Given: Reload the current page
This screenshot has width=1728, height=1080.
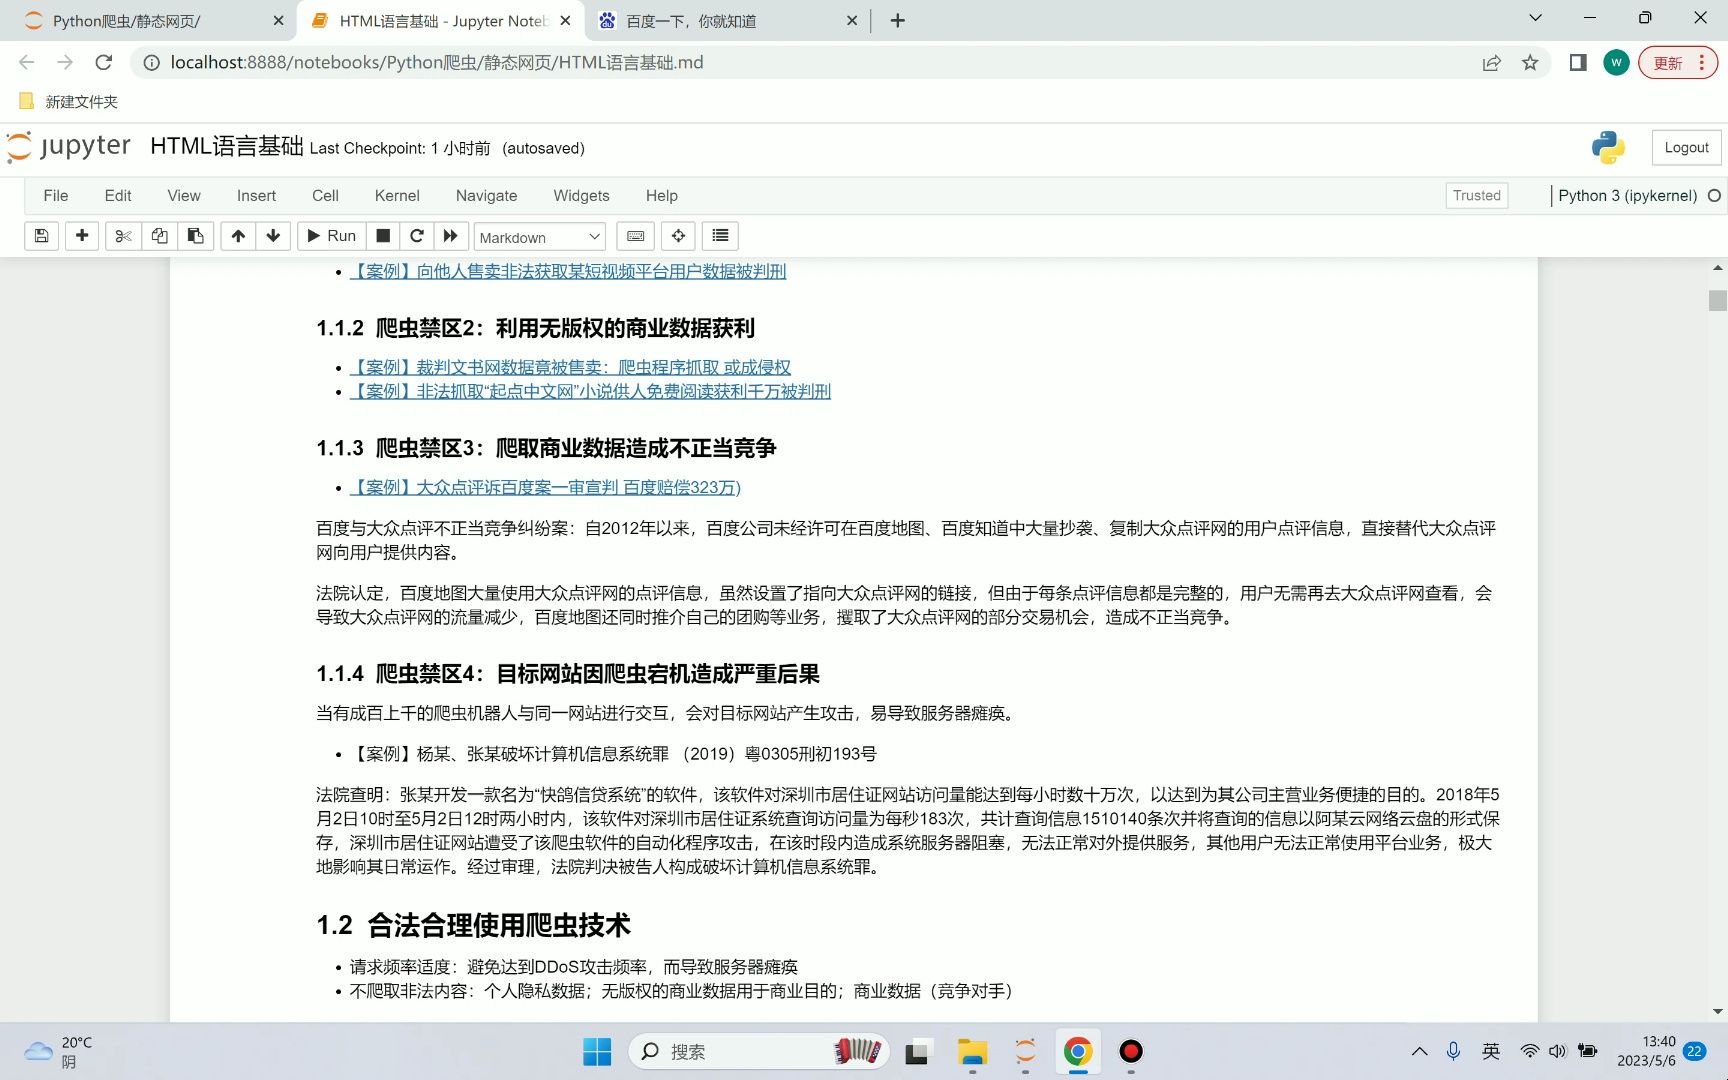Looking at the screenshot, I should [x=103, y=63].
